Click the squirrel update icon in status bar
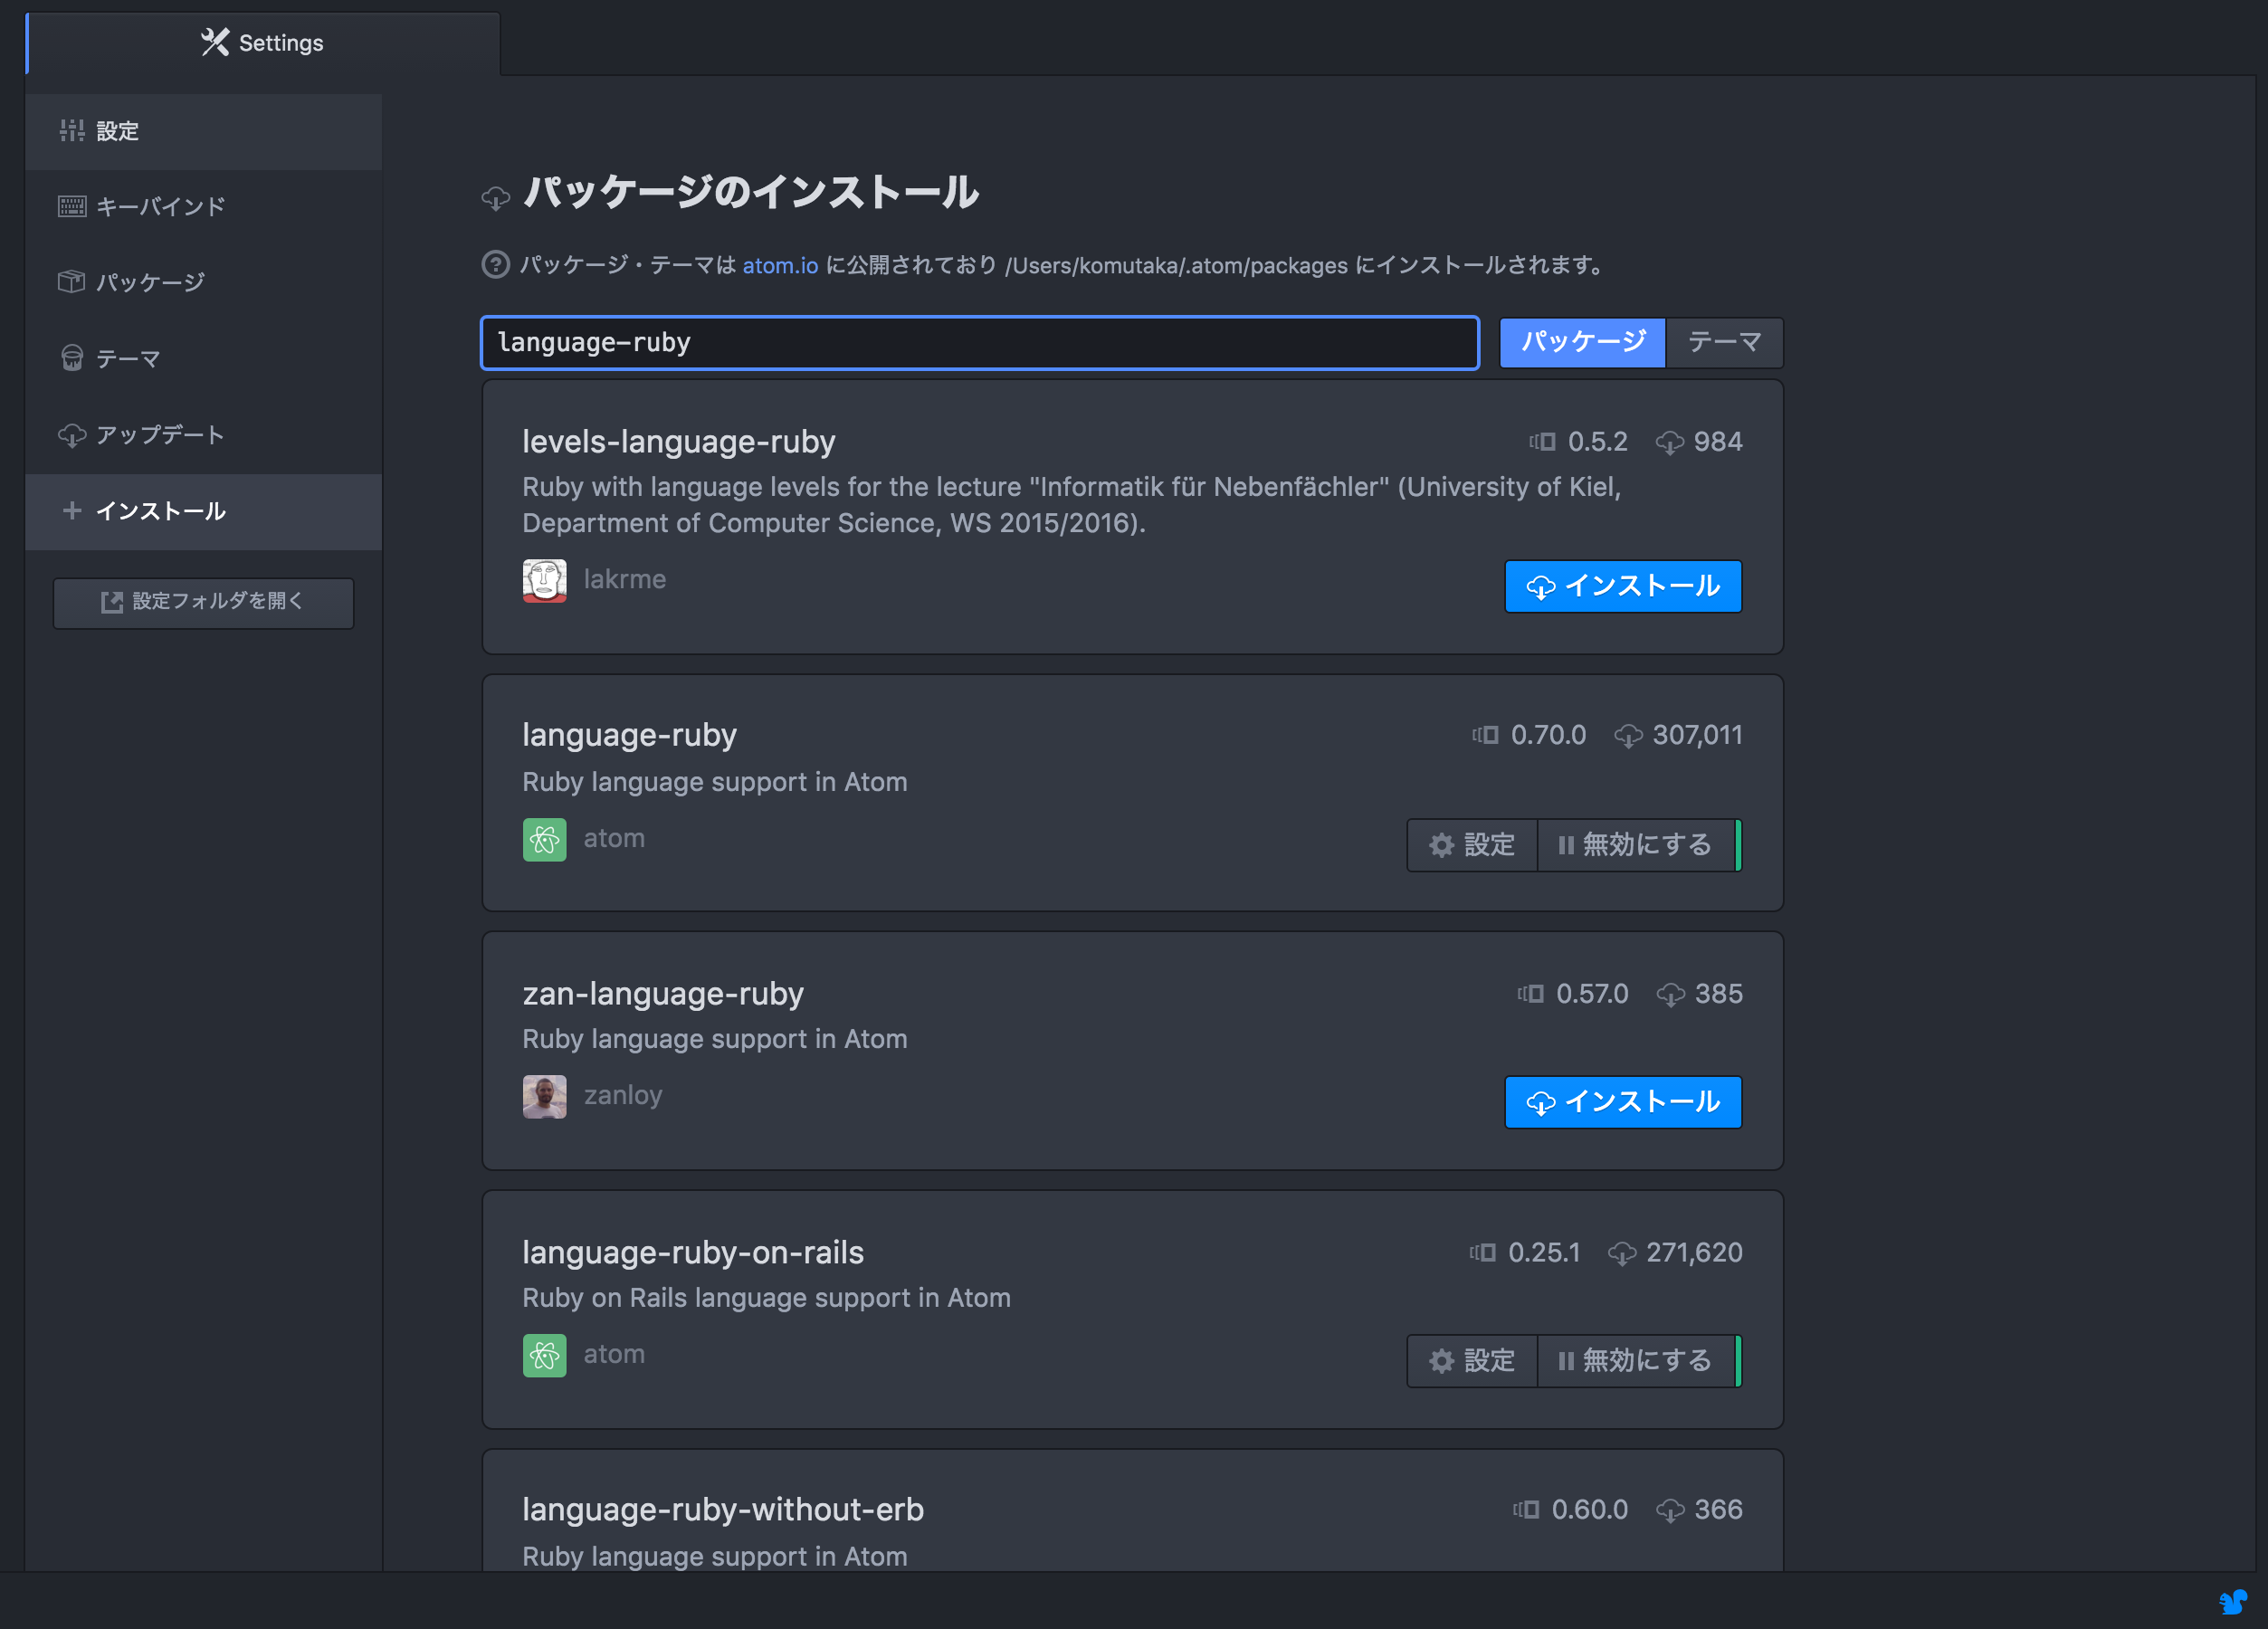Image resolution: width=2268 pixels, height=1629 pixels. [2232, 1601]
